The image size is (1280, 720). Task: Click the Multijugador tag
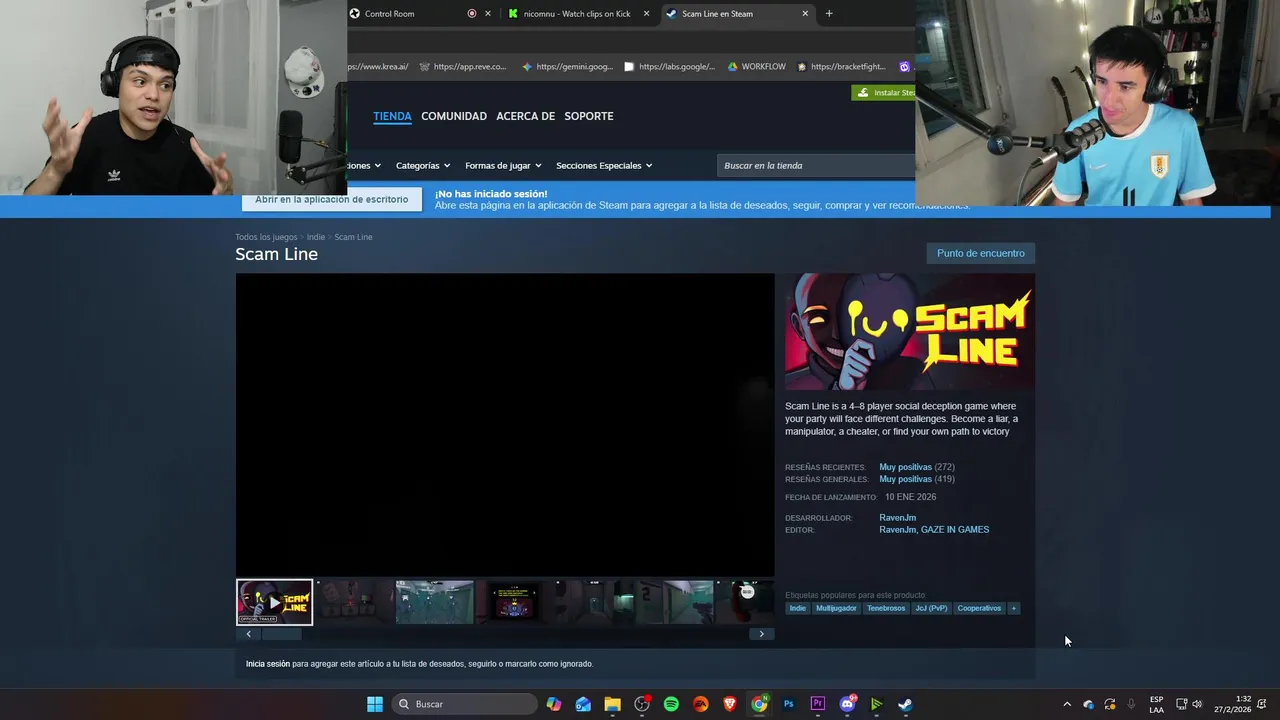pos(836,608)
